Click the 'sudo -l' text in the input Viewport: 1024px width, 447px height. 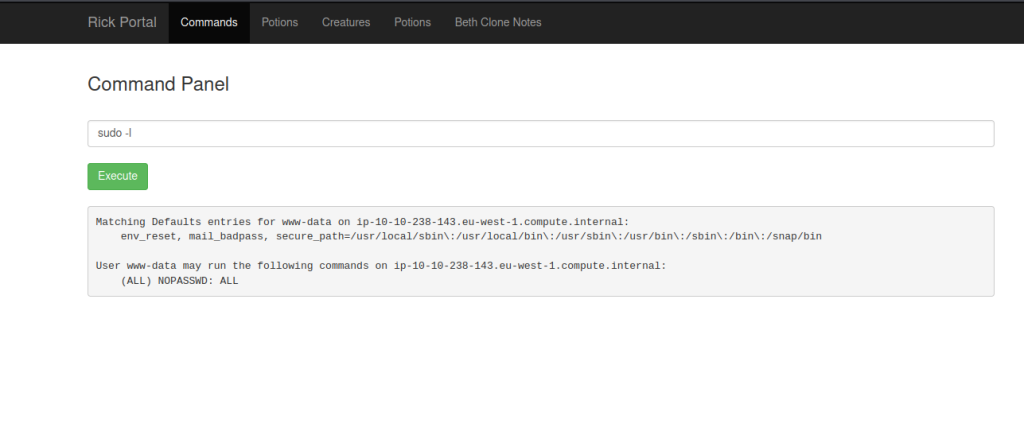coord(115,134)
